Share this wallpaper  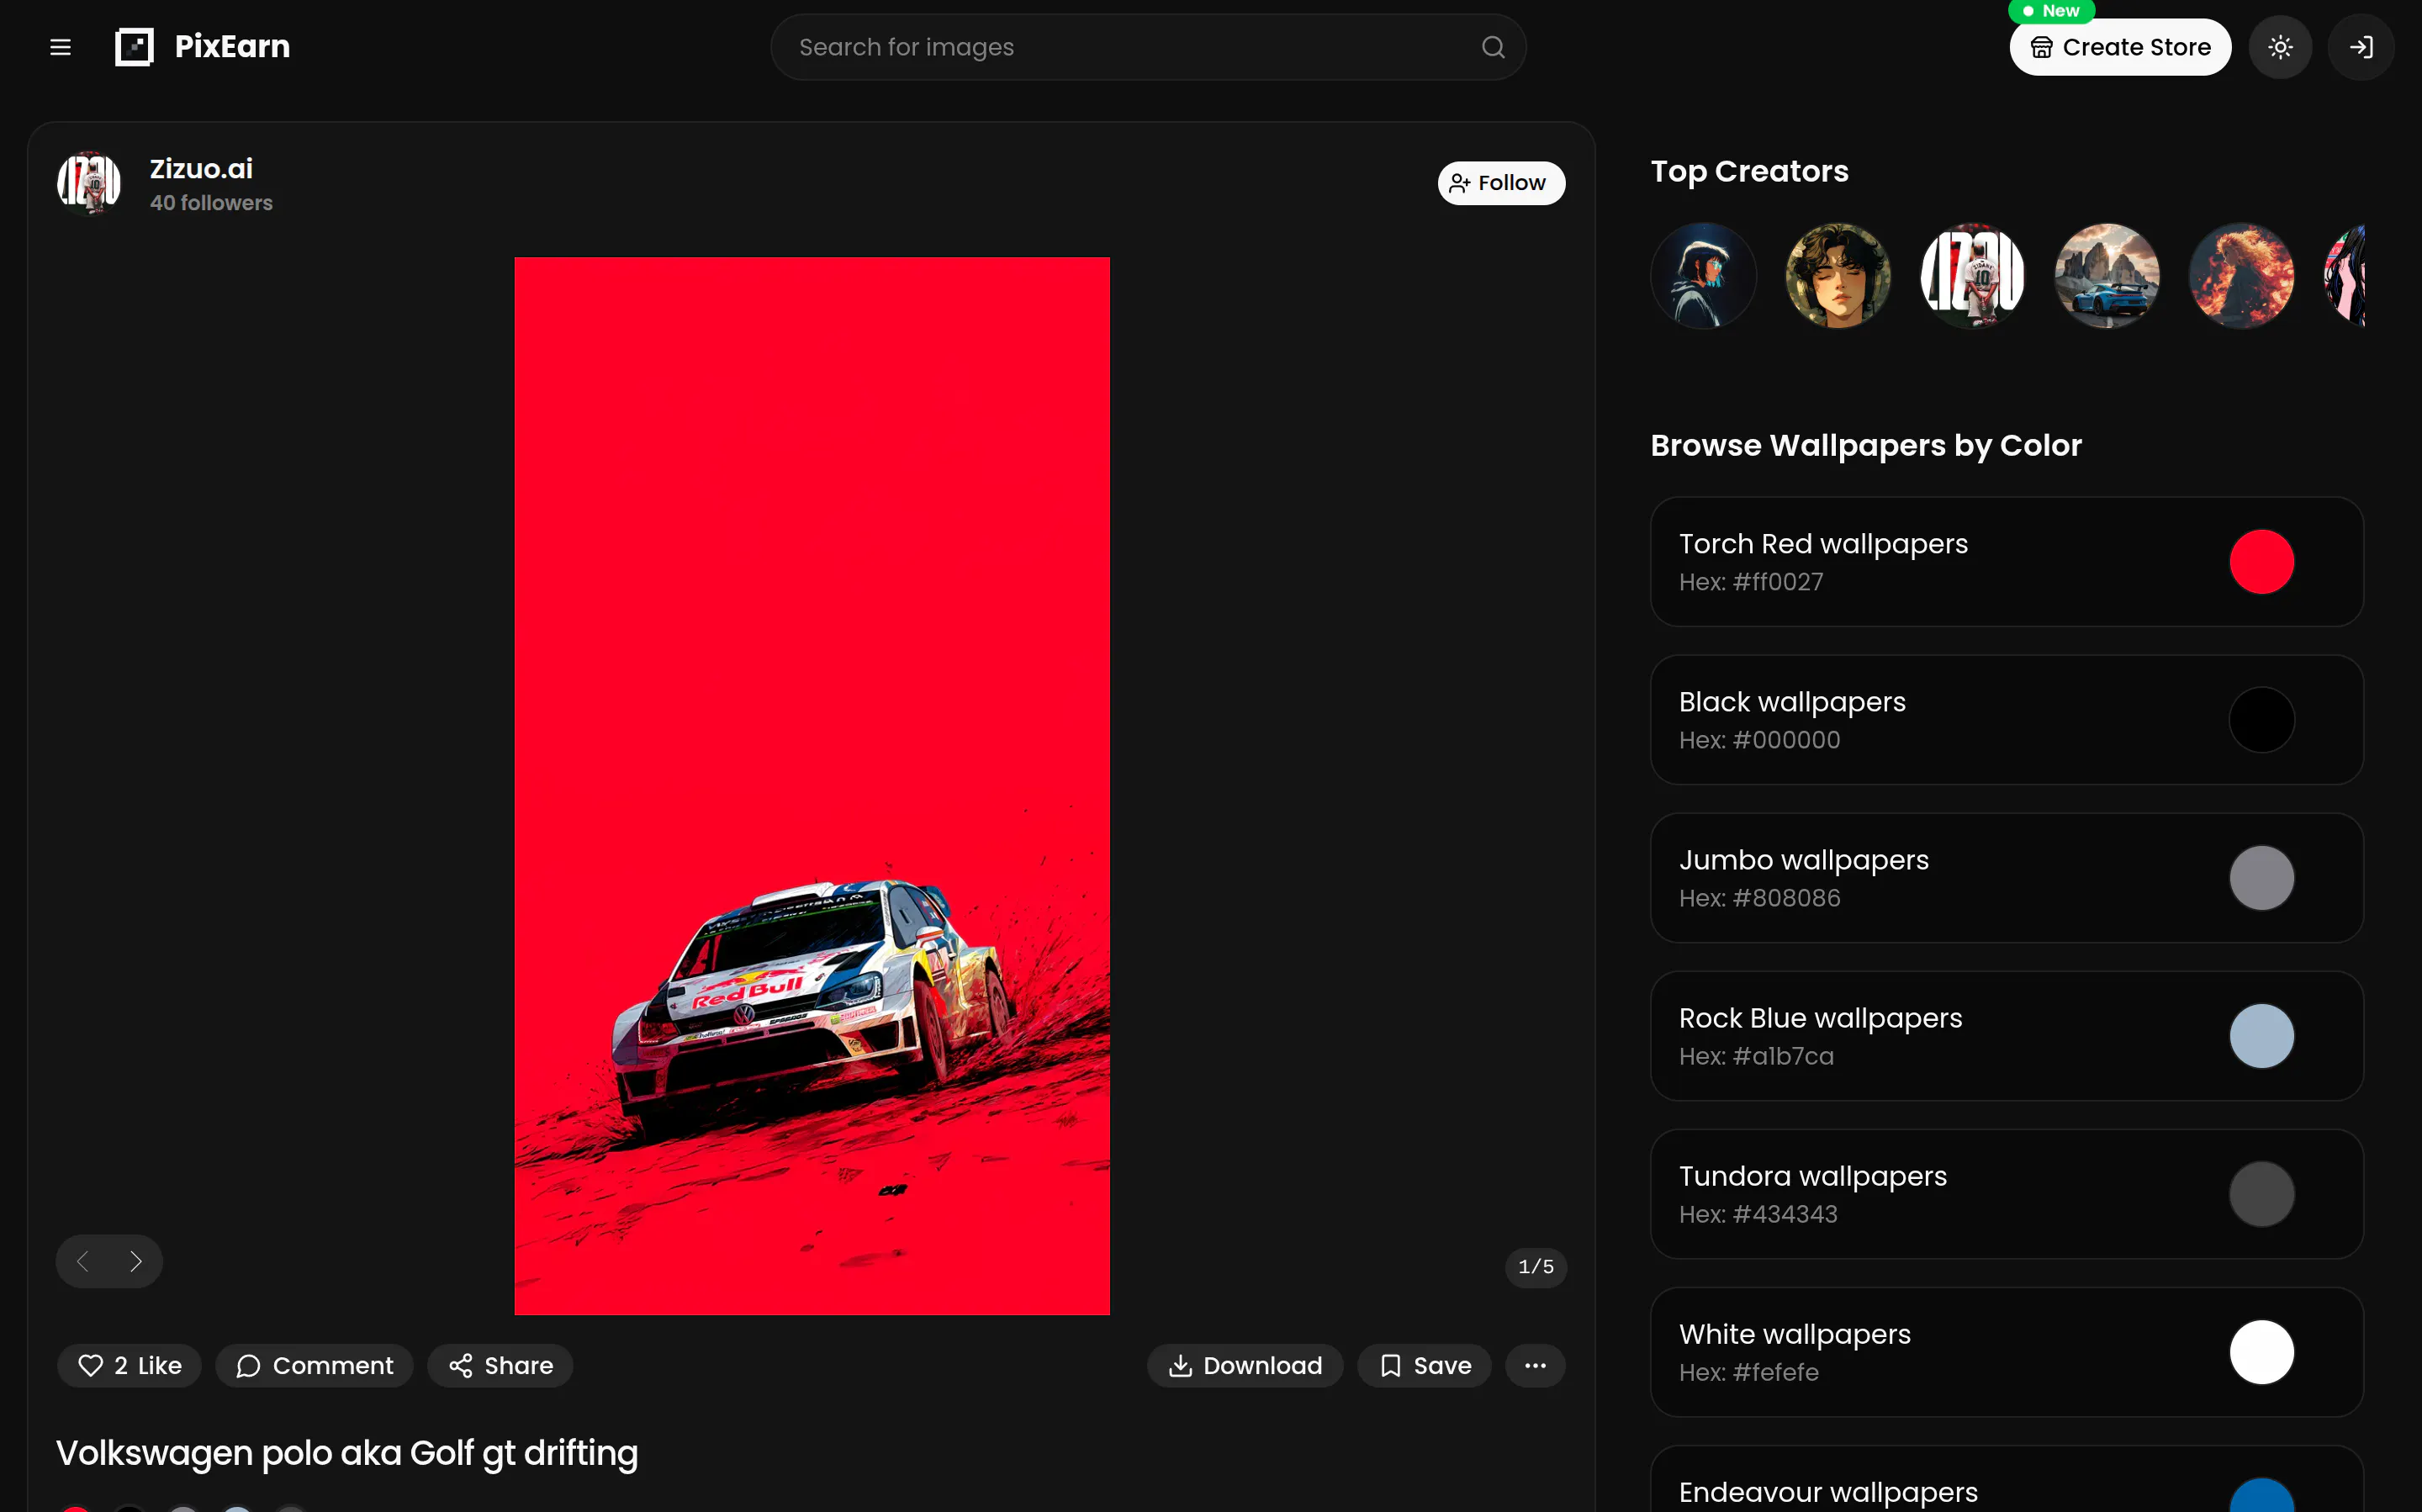[x=500, y=1365]
